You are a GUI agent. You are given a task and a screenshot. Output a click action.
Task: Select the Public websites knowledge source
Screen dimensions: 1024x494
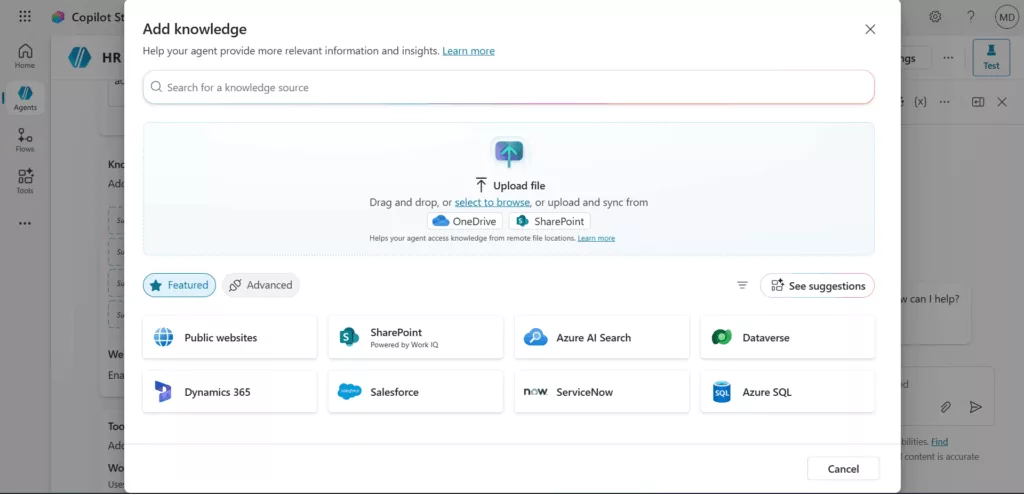[230, 337]
